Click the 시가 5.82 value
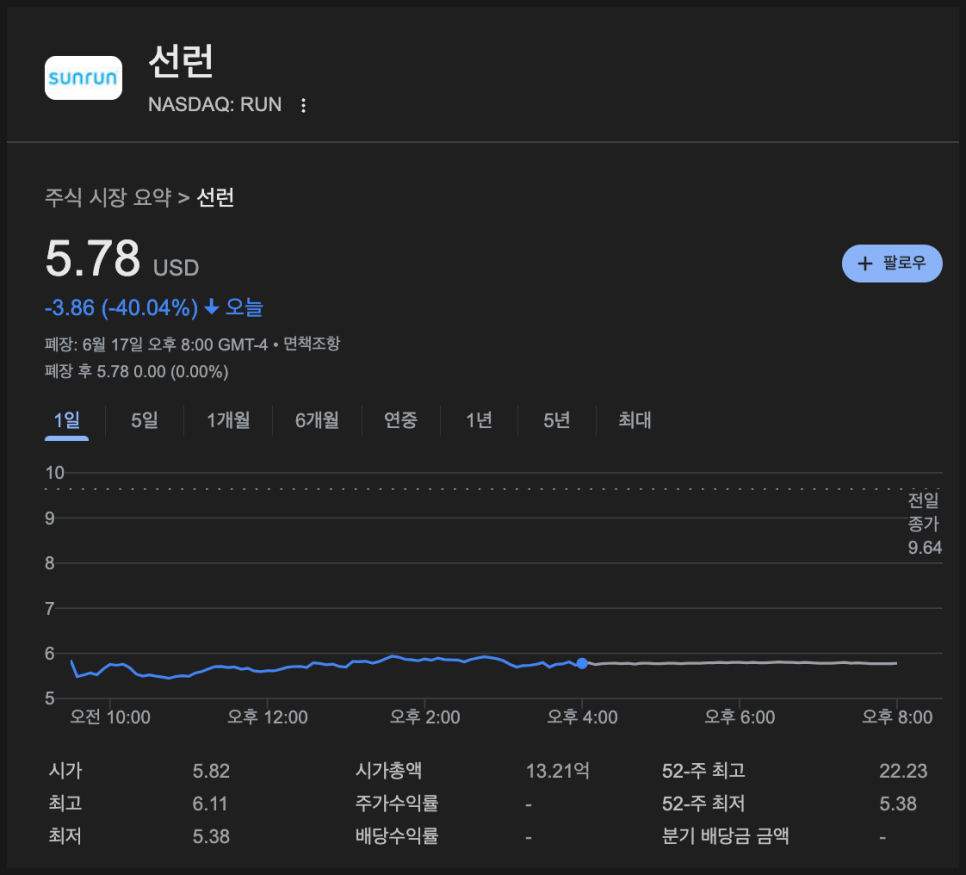 (211, 771)
